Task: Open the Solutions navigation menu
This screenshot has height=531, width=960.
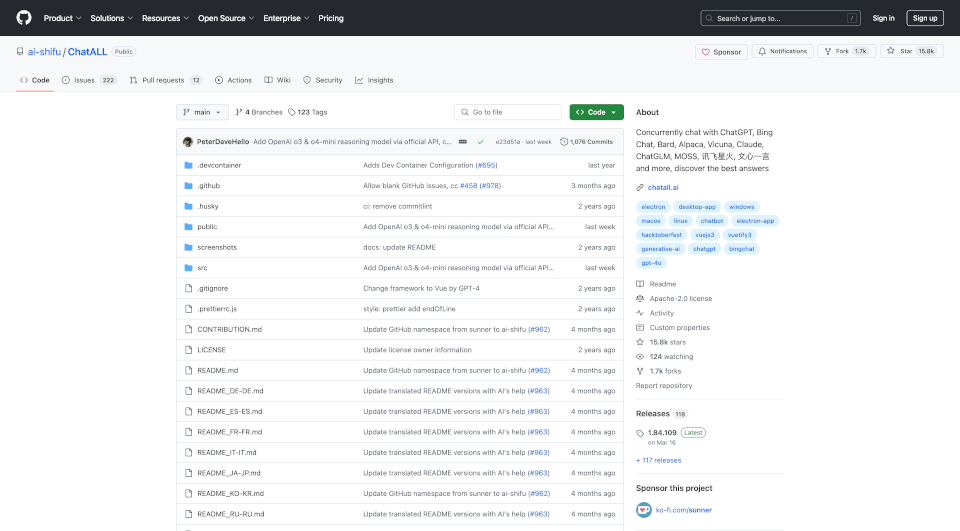Action: point(111,18)
